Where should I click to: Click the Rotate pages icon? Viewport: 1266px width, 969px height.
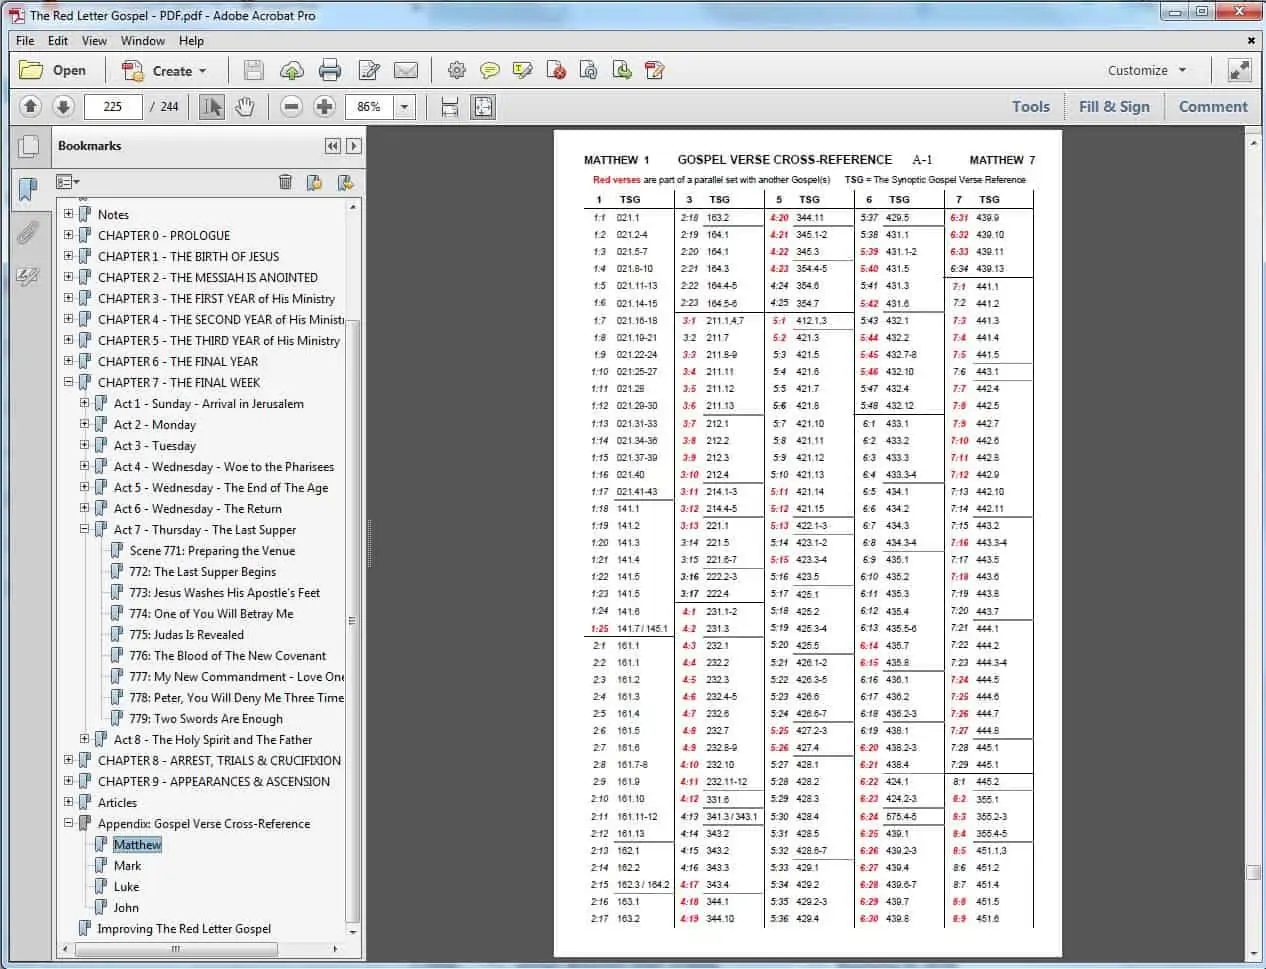point(589,70)
